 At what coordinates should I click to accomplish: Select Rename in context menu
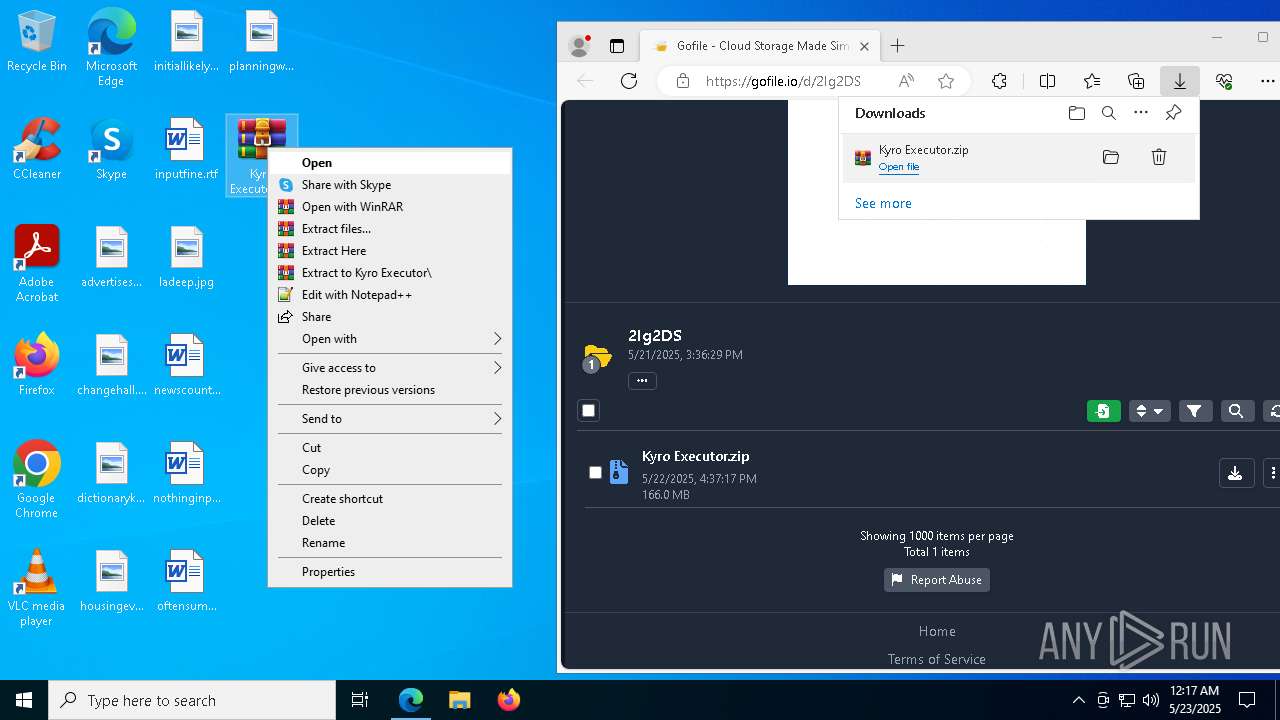click(x=390, y=543)
